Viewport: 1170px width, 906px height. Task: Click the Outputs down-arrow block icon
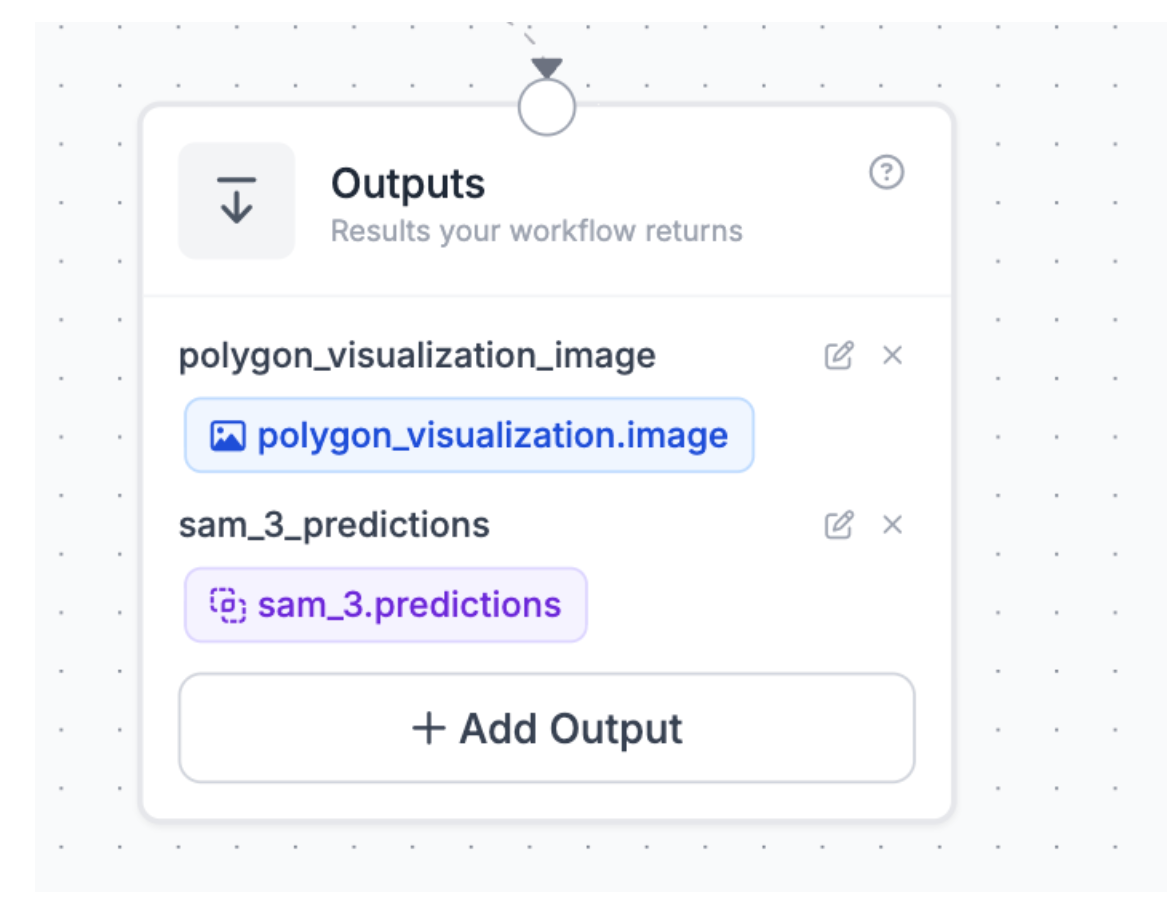point(237,201)
